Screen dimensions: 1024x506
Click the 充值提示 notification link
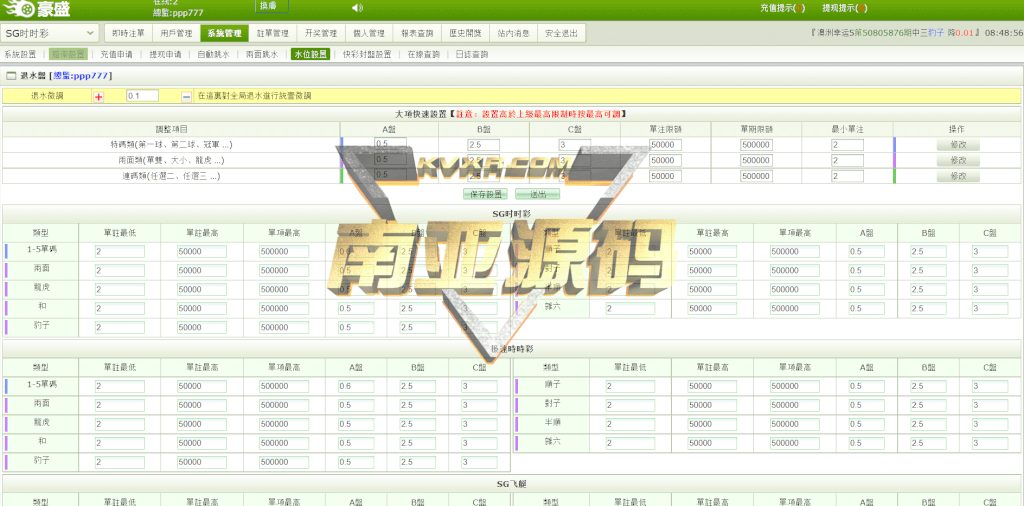pyautogui.click(x=782, y=8)
